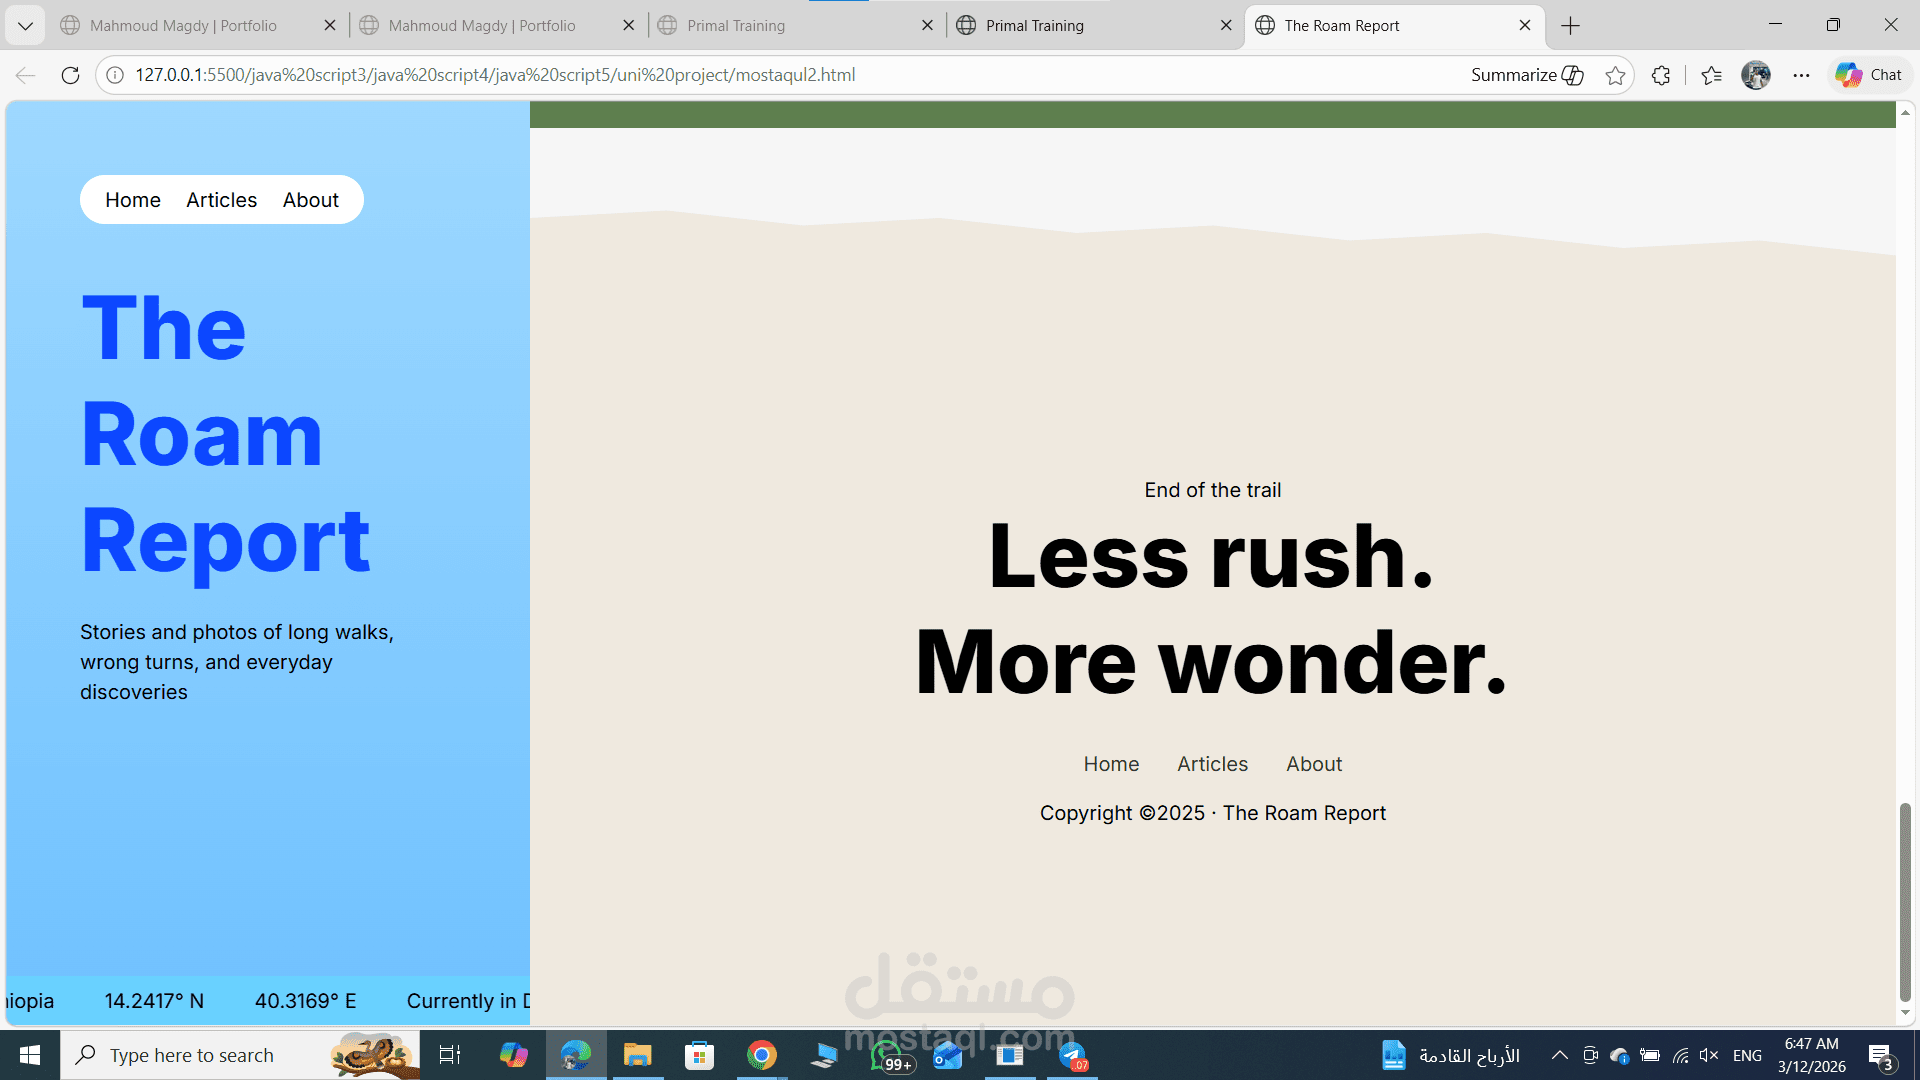Screen dimensions: 1920x1080
Task: Expand the tab search dropdown arrow
Action: pos(25,25)
